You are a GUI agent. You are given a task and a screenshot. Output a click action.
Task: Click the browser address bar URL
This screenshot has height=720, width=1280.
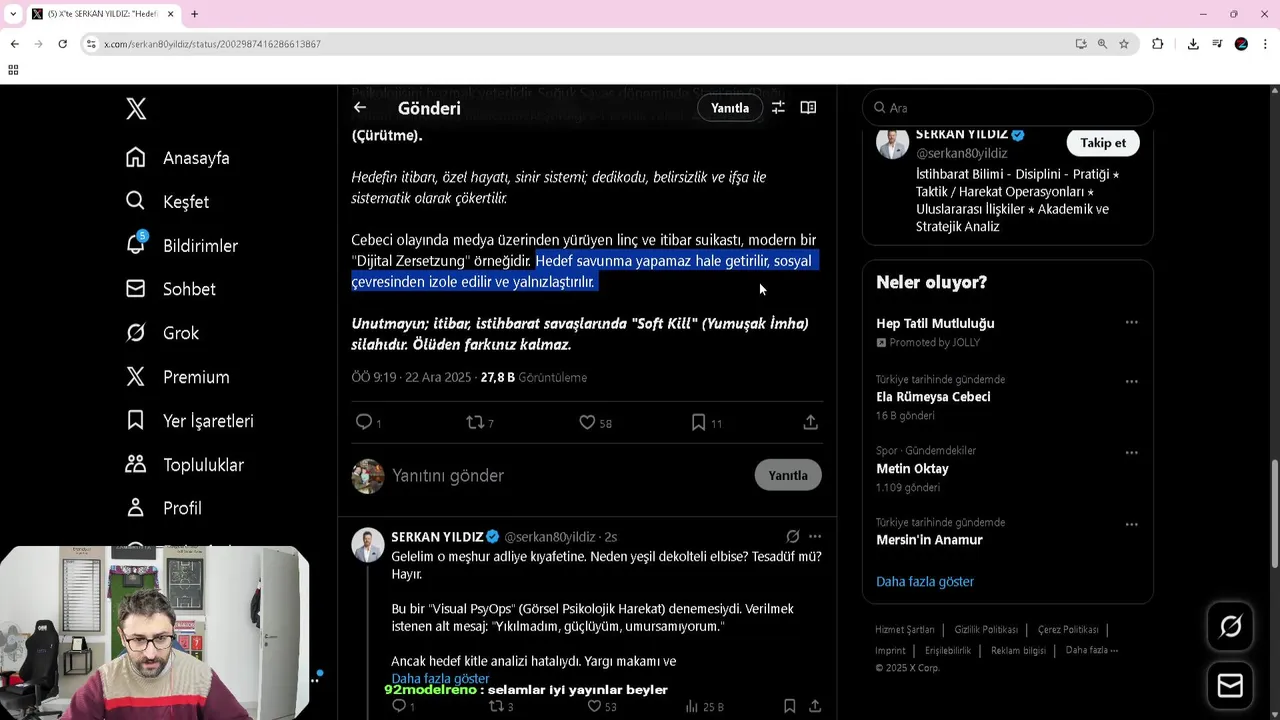(212, 44)
